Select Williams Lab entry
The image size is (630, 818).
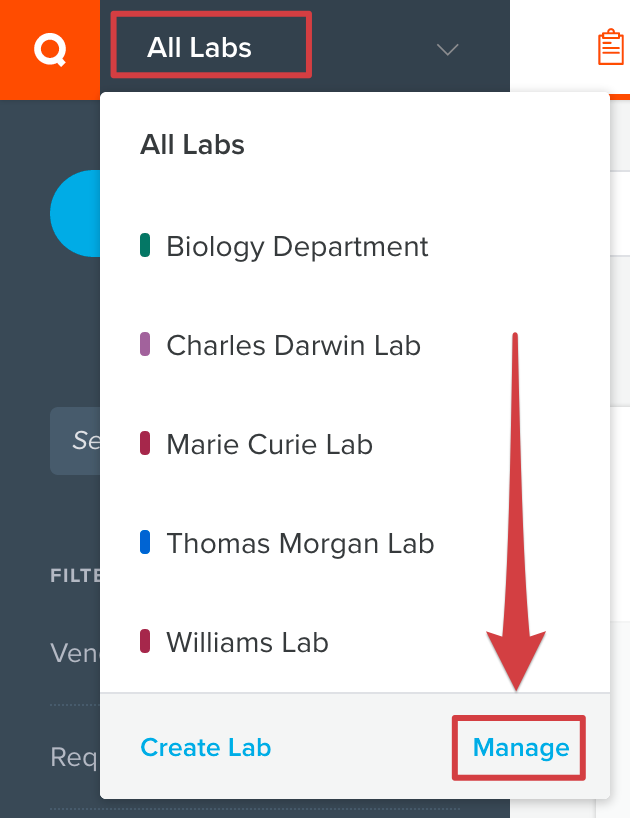pos(248,642)
